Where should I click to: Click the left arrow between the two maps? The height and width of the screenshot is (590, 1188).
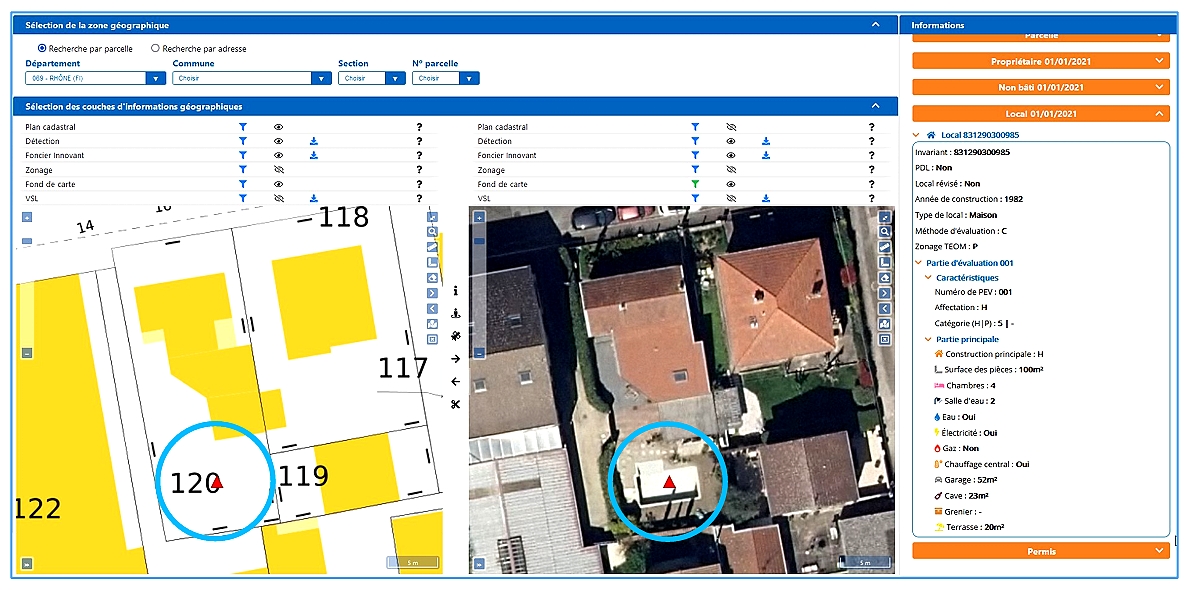pos(455,381)
